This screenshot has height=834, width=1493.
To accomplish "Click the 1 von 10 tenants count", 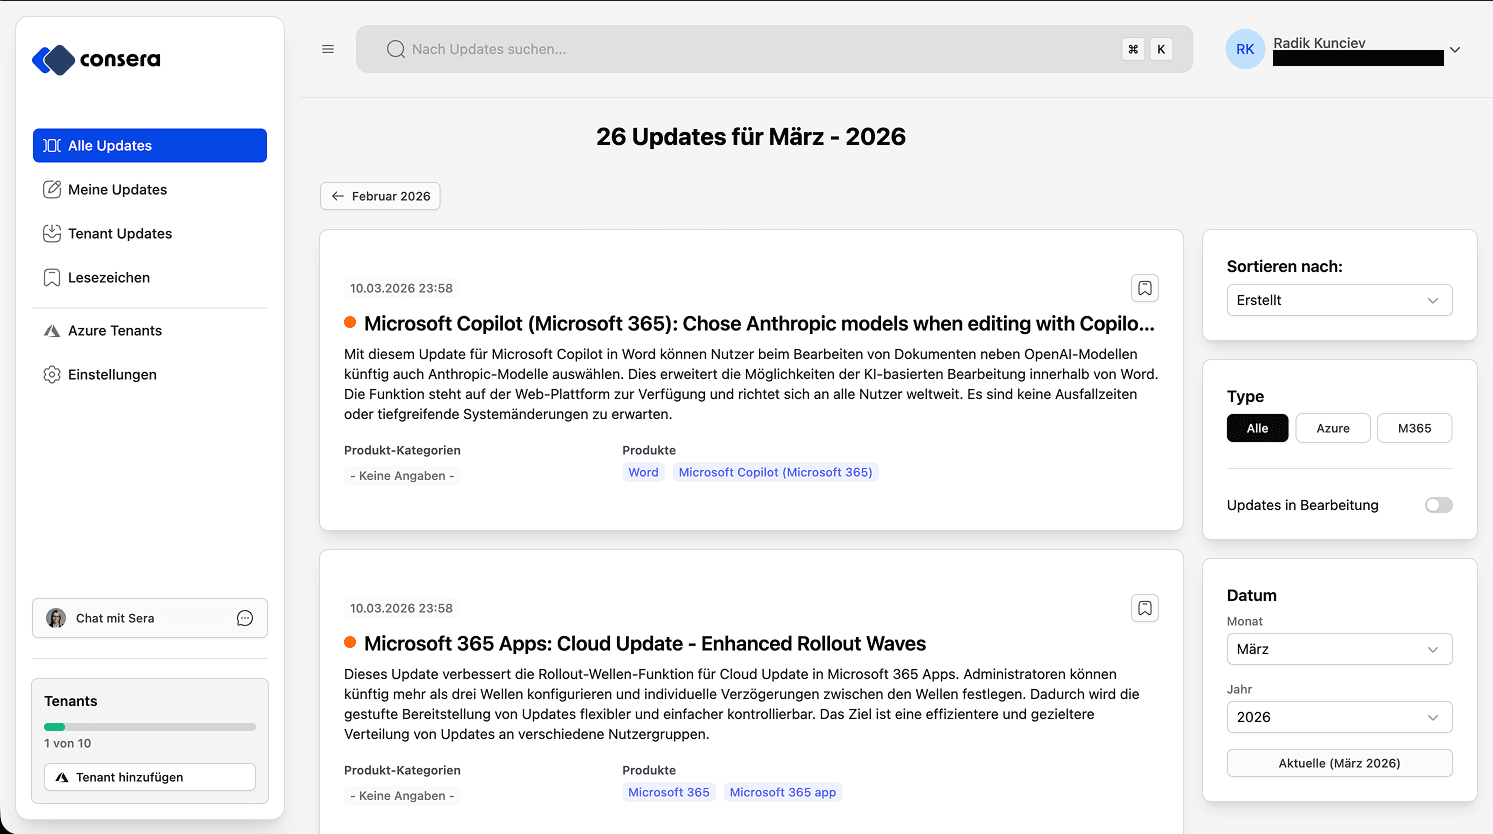I will pyautogui.click(x=68, y=743).
